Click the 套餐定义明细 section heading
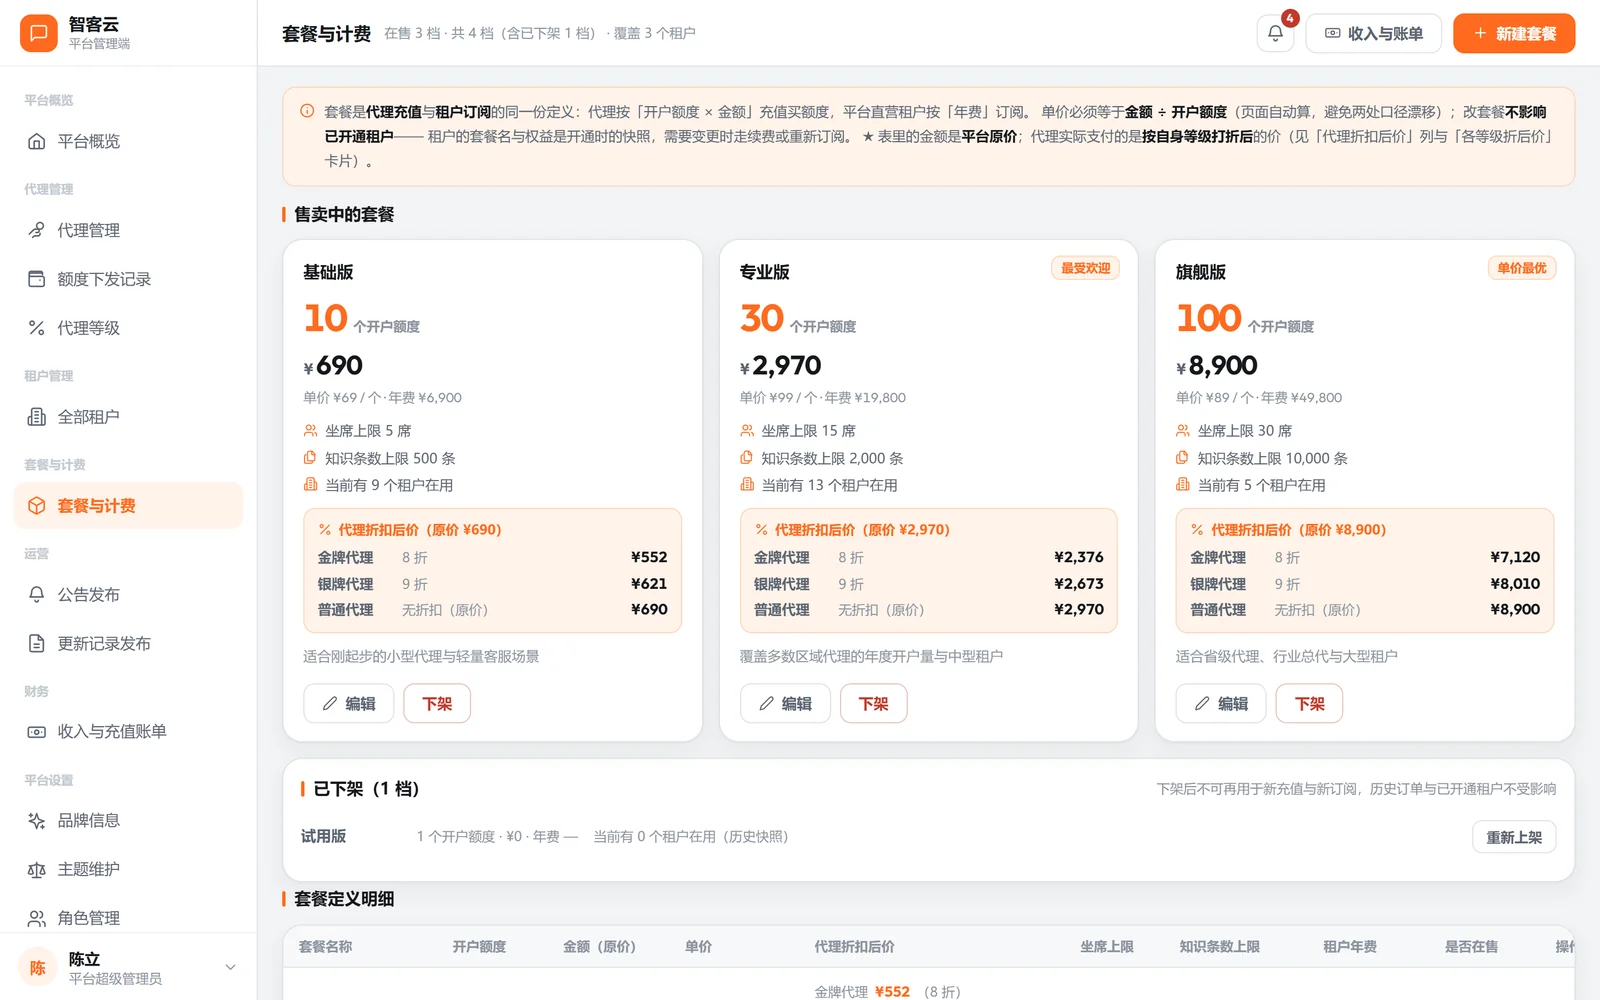The width and height of the screenshot is (1600, 1000). (x=344, y=899)
